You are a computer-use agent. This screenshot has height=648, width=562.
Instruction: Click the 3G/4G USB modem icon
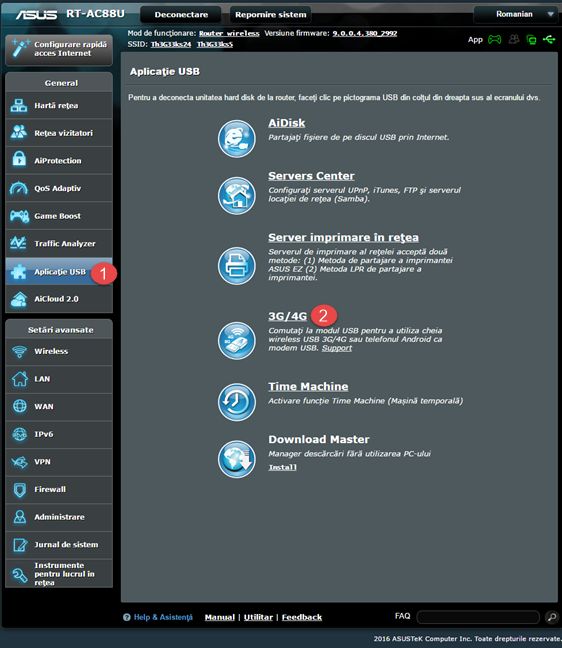click(236, 341)
